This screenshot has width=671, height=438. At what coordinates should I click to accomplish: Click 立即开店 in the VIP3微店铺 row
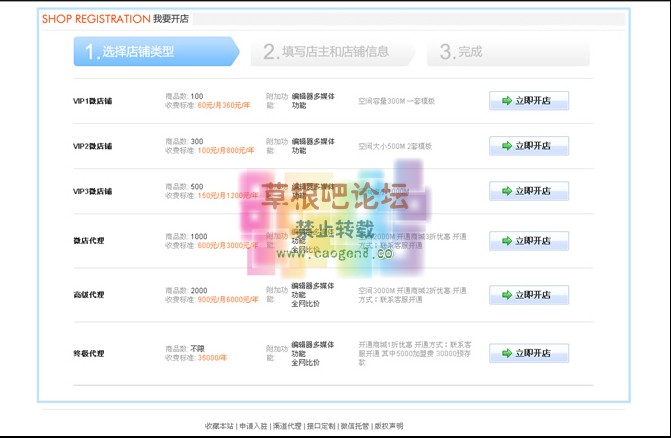coord(528,190)
